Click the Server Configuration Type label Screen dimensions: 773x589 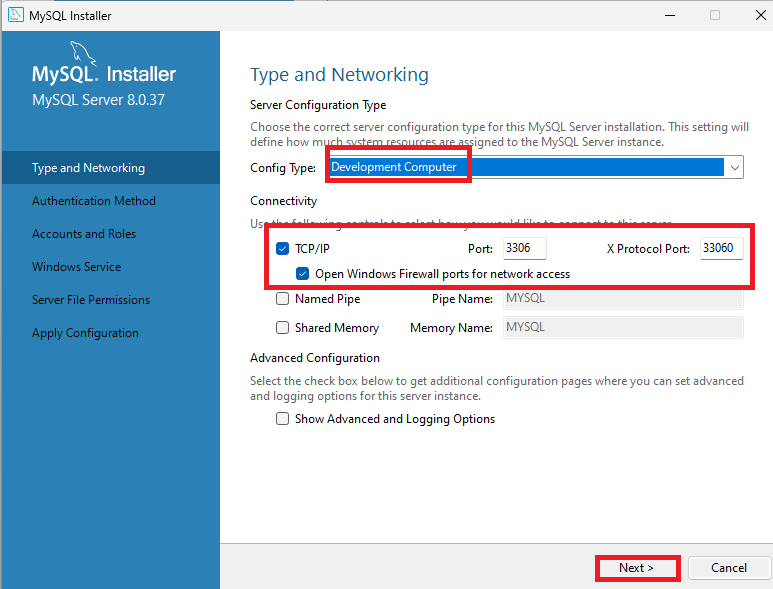(x=318, y=105)
